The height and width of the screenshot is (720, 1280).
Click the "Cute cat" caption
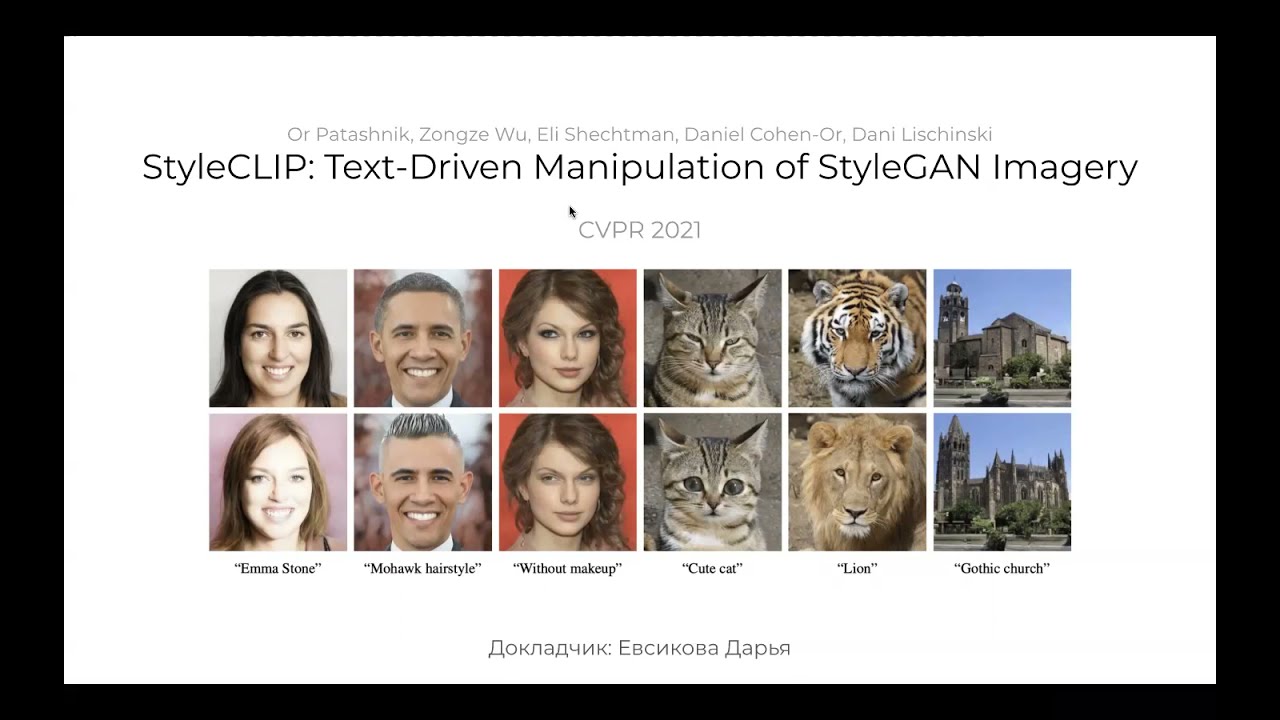pos(712,568)
